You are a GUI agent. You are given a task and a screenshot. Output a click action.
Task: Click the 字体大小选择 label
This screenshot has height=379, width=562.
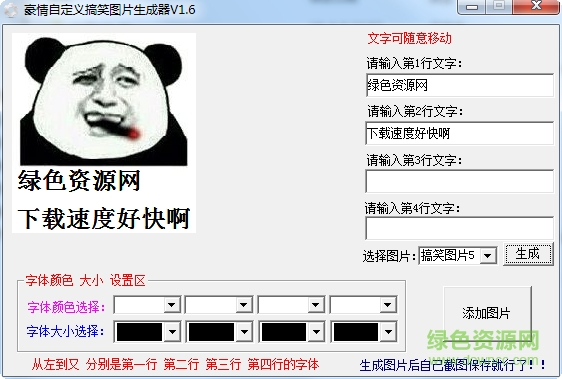(x=66, y=331)
